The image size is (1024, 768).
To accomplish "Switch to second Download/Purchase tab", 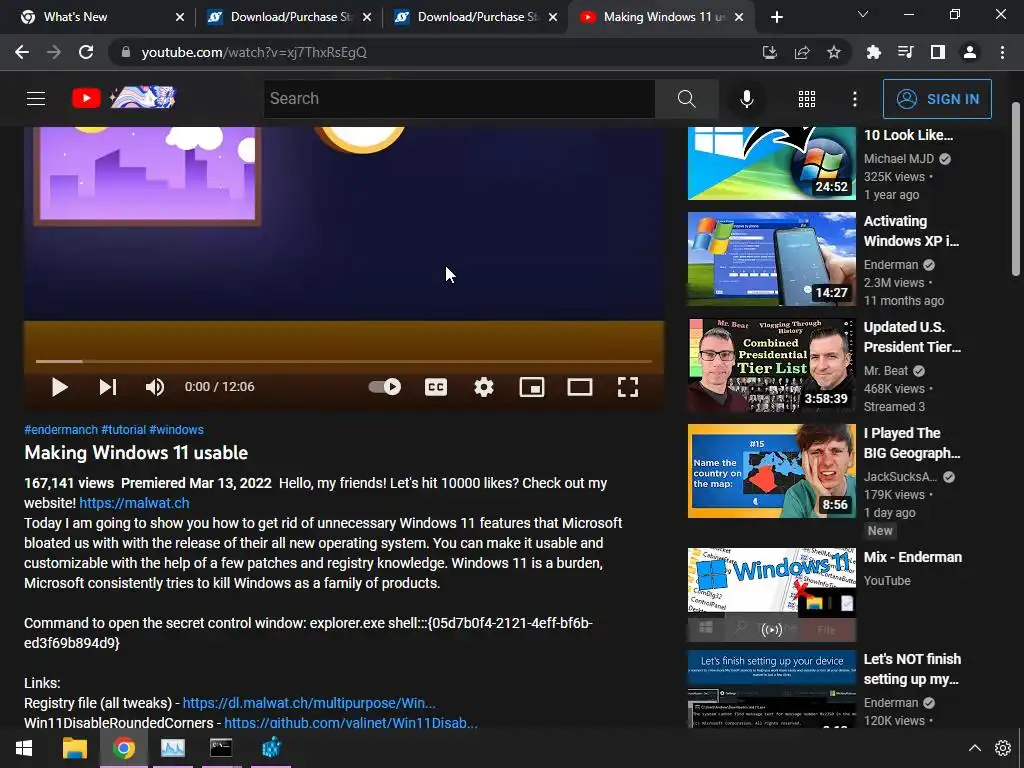I will coord(478,17).
